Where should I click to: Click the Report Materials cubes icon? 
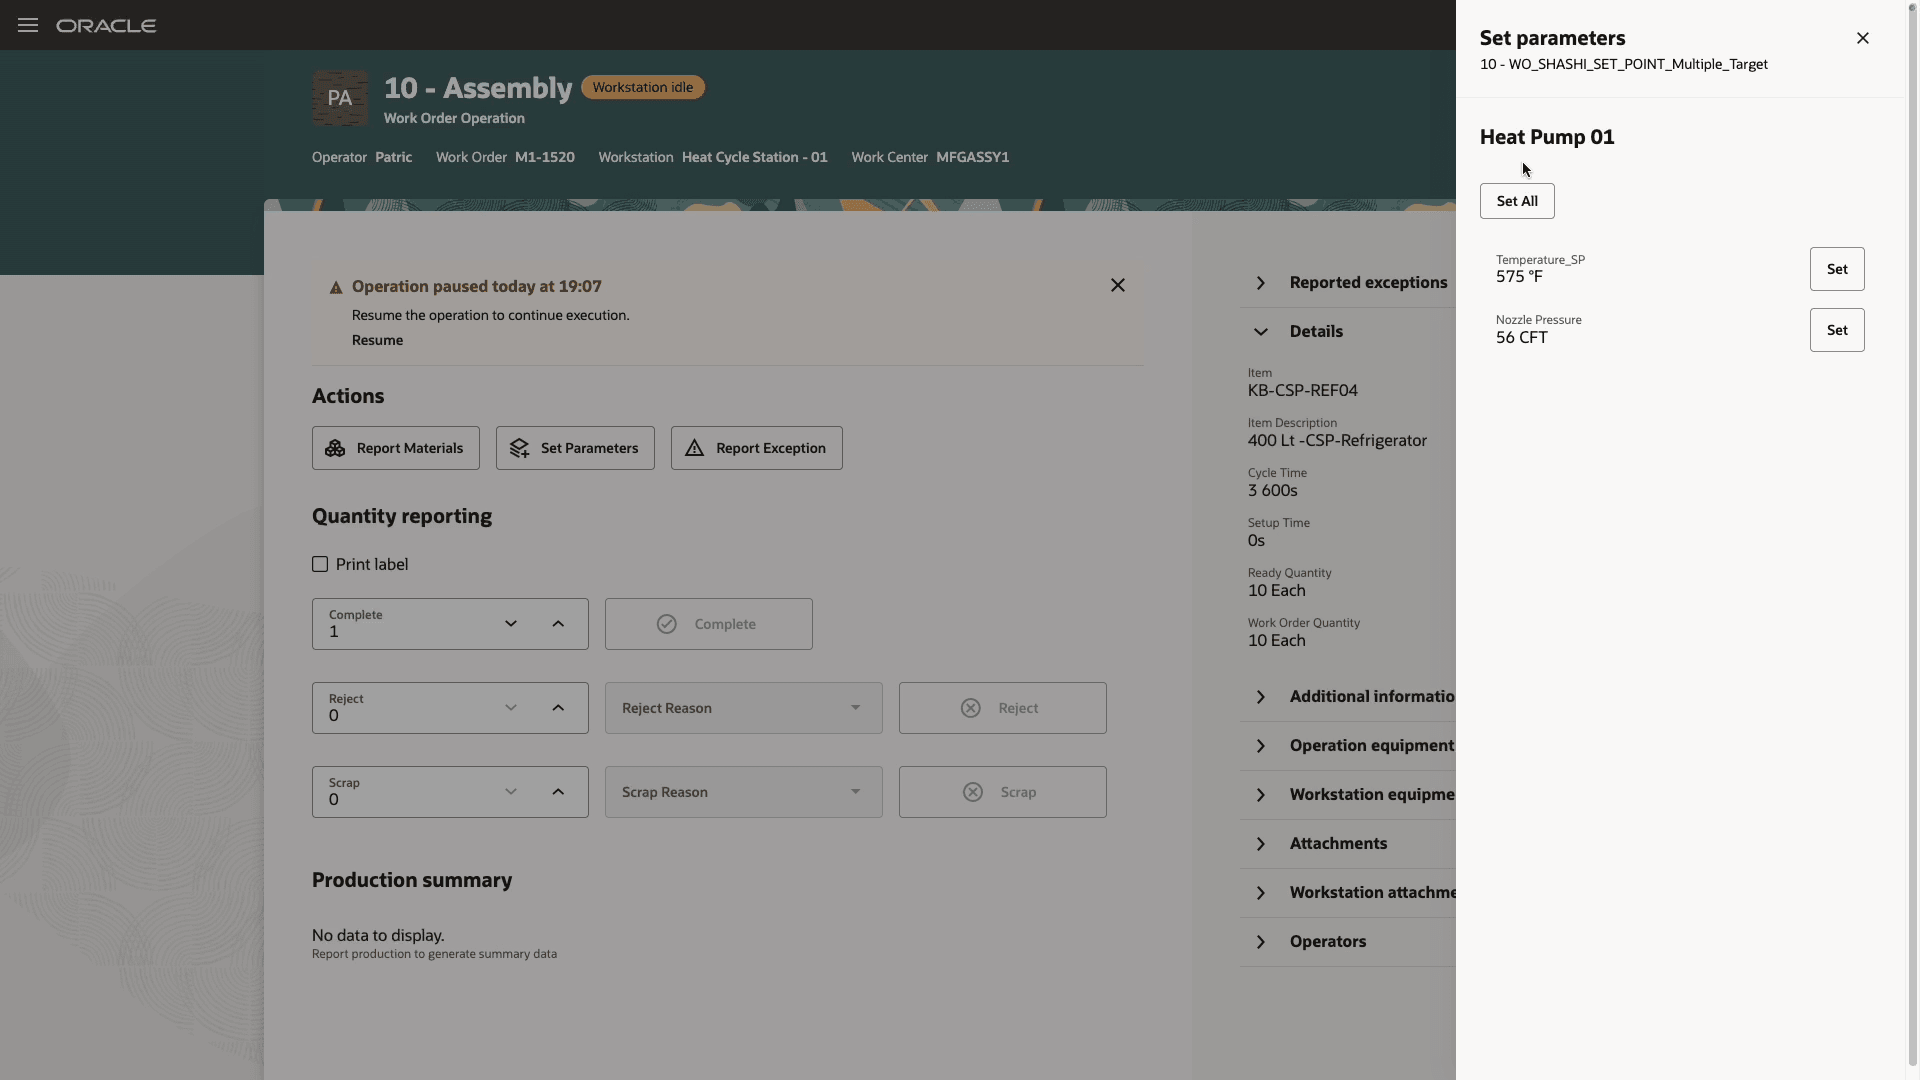(335, 448)
